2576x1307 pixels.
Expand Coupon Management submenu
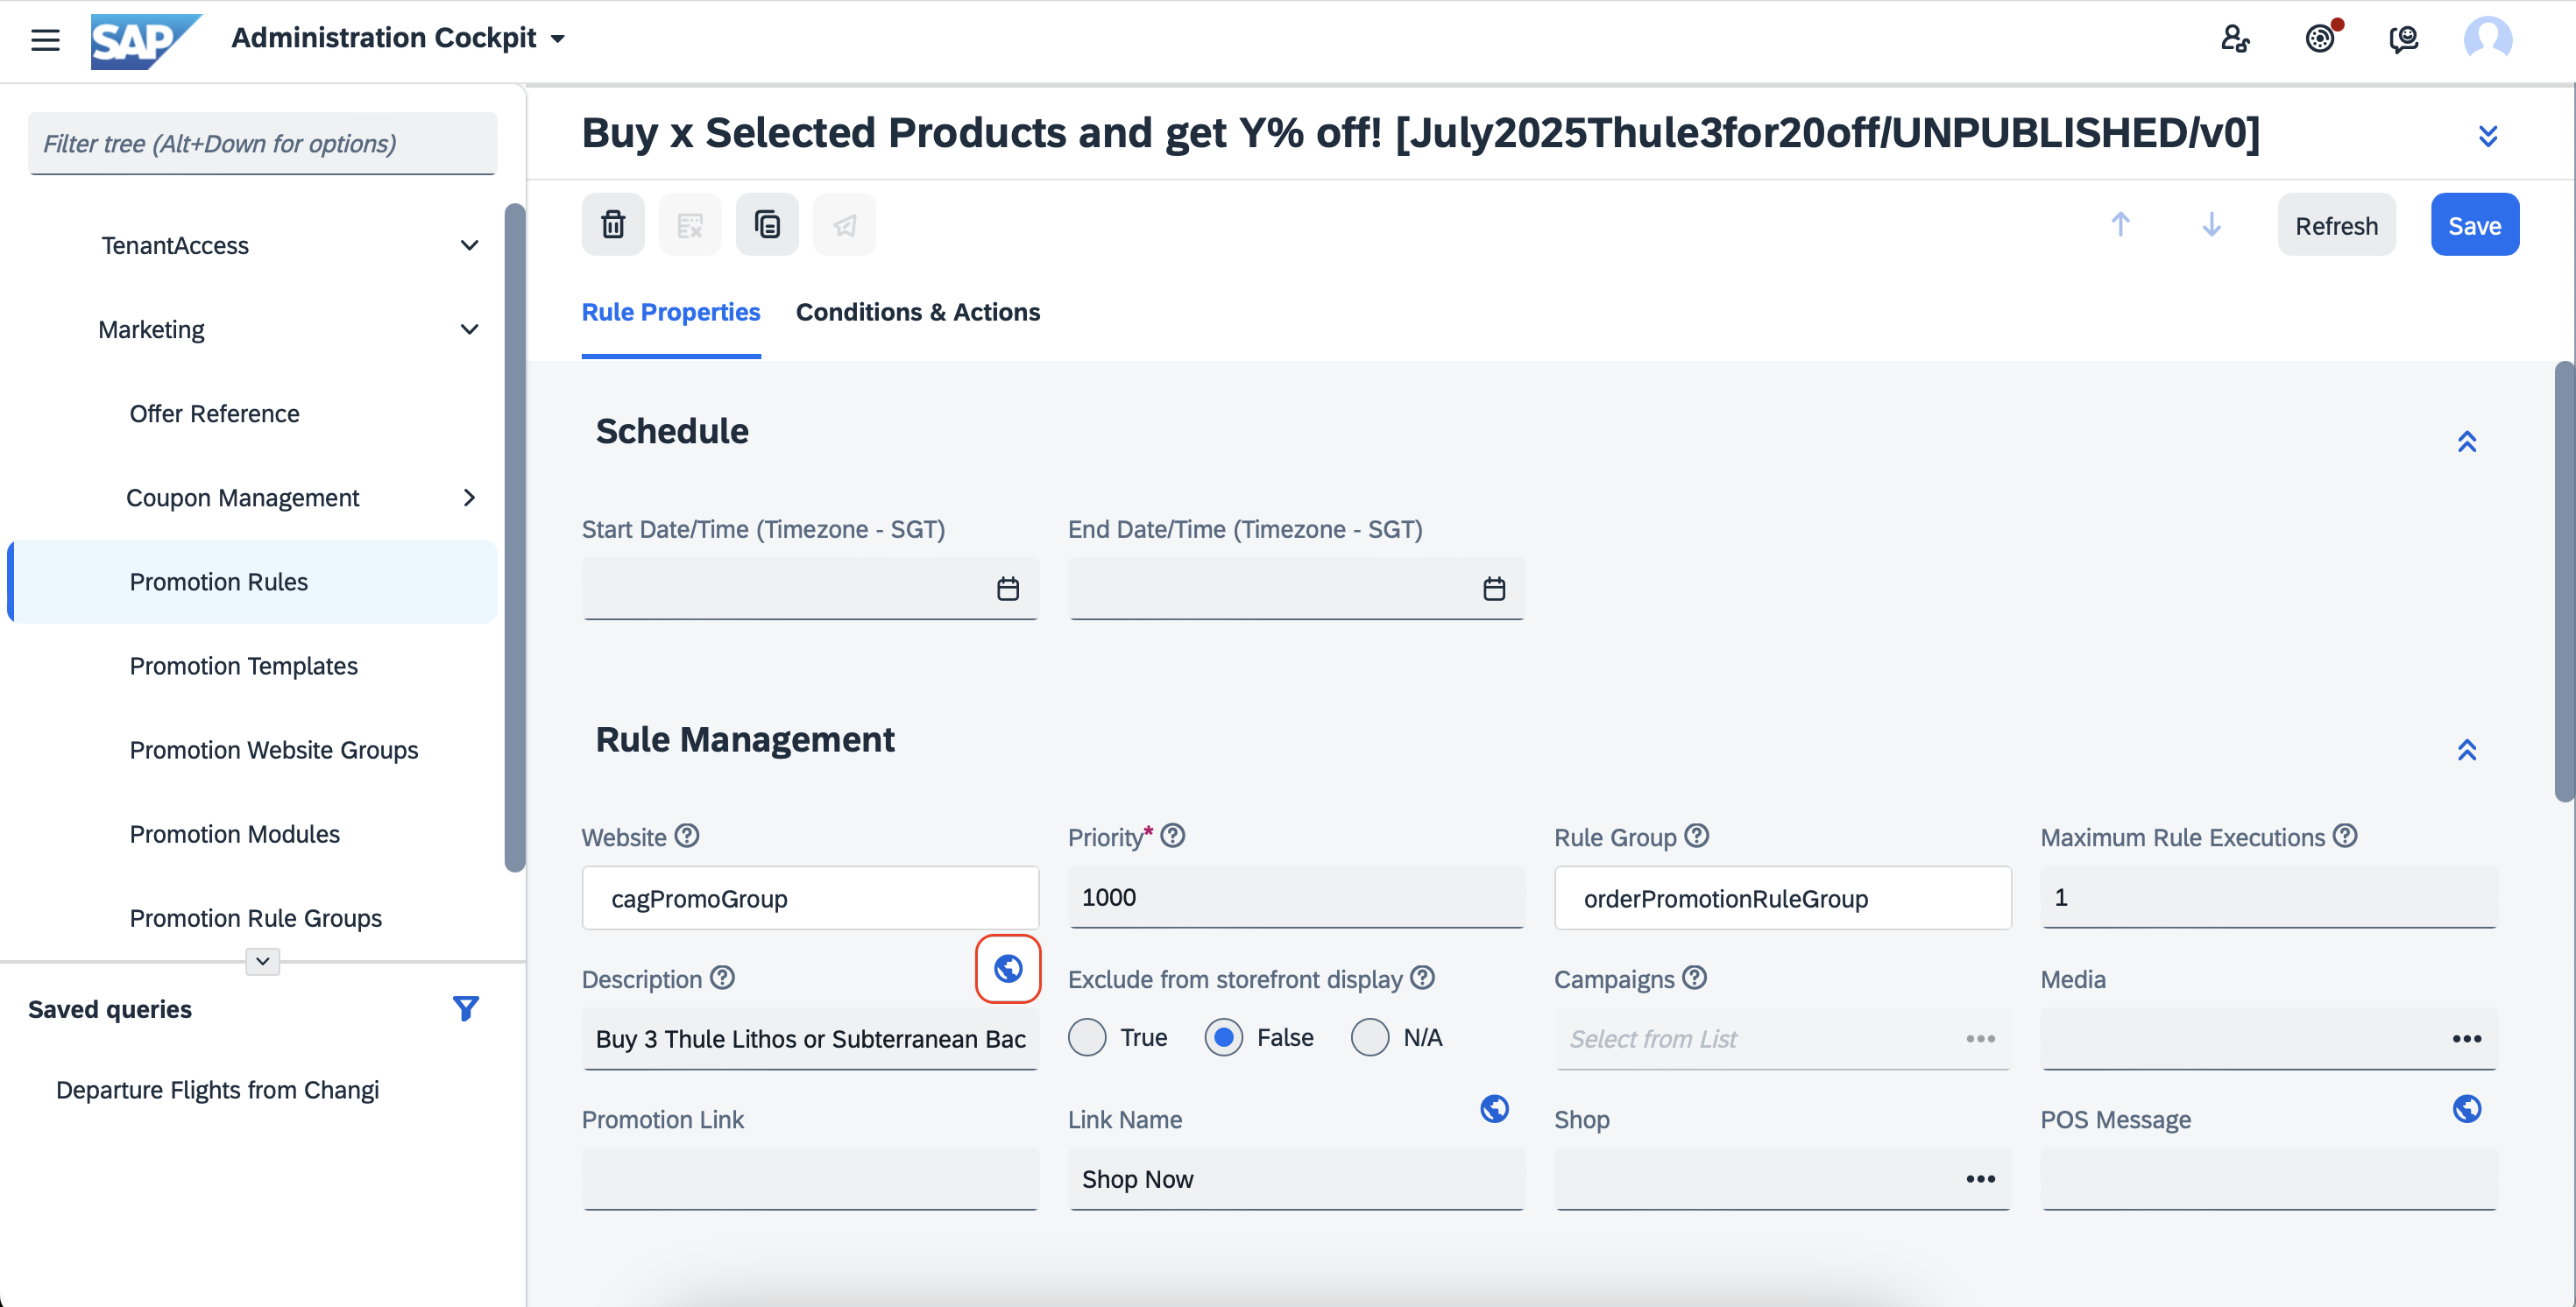tap(469, 497)
